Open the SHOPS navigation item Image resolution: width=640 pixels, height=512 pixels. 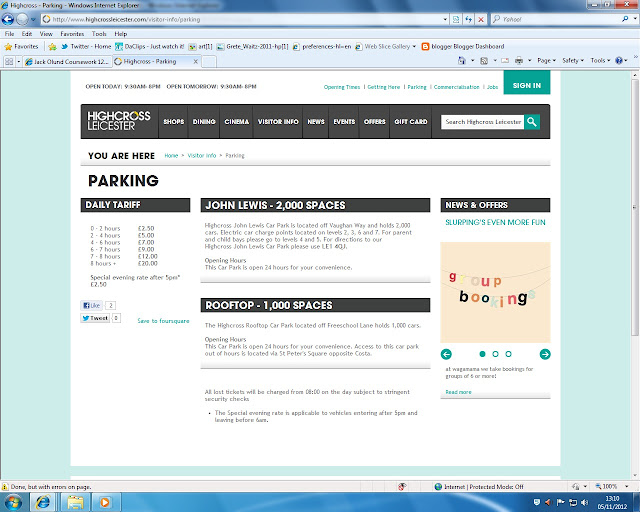173,122
